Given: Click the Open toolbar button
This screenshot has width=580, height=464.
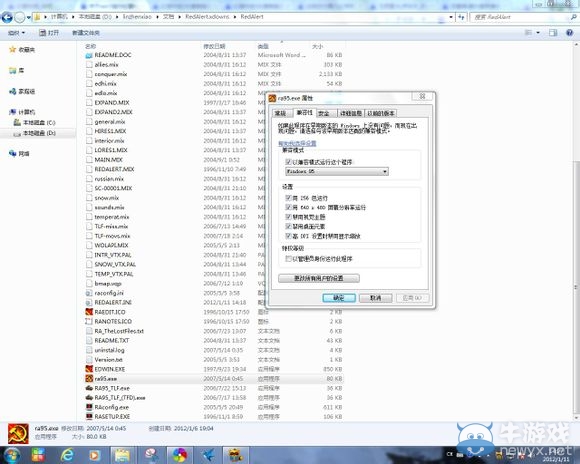Looking at the screenshot, I should coord(49,33).
